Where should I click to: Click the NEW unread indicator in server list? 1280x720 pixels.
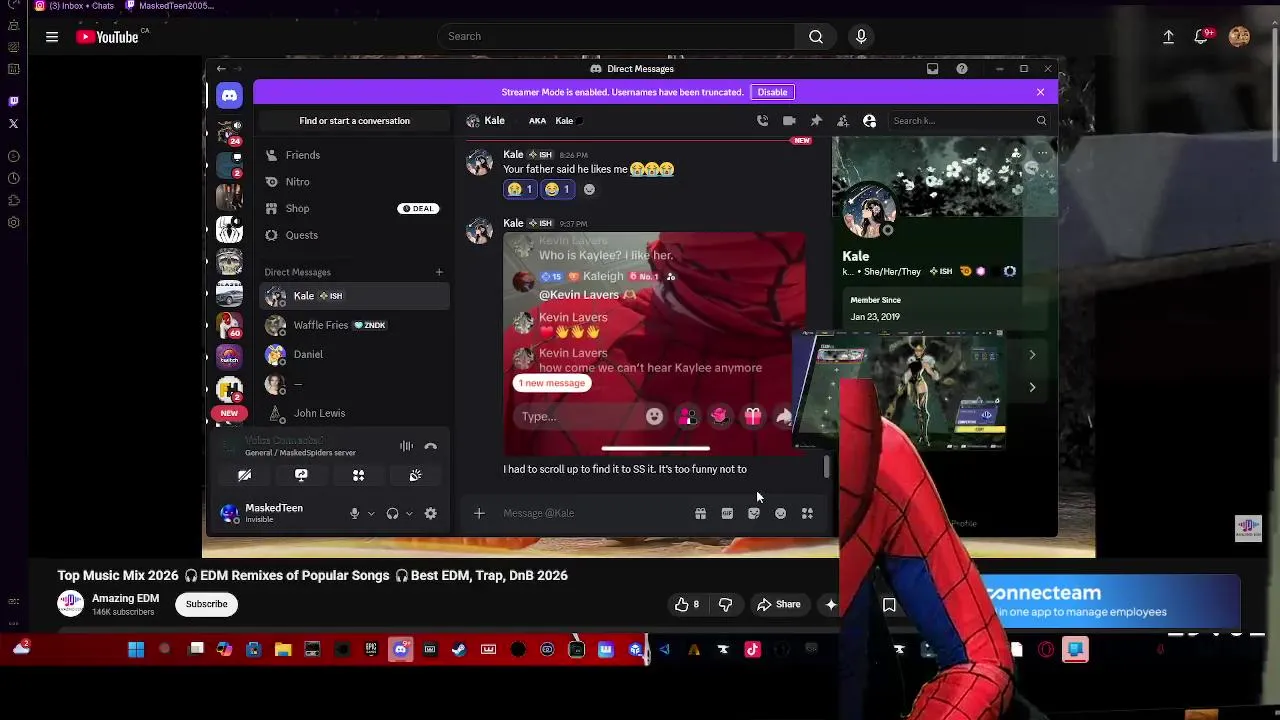tap(229, 413)
